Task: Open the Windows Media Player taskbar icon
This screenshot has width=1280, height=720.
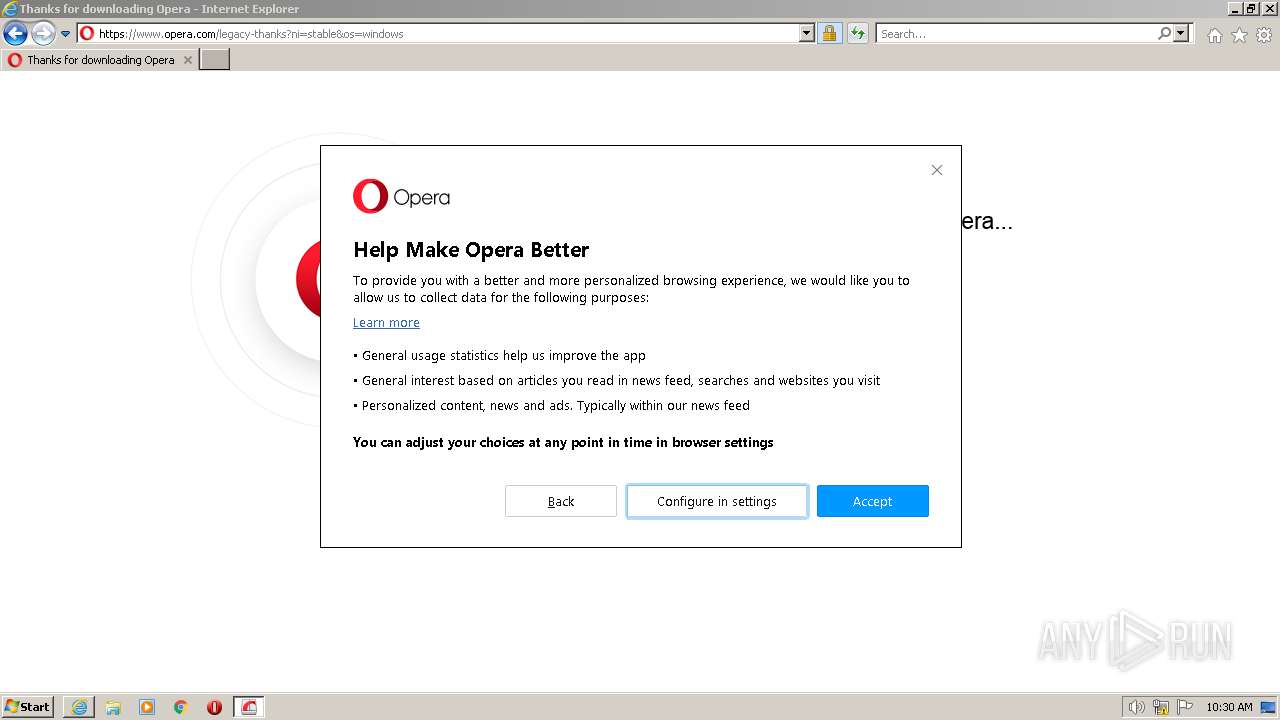Action: (x=147, y=707)
